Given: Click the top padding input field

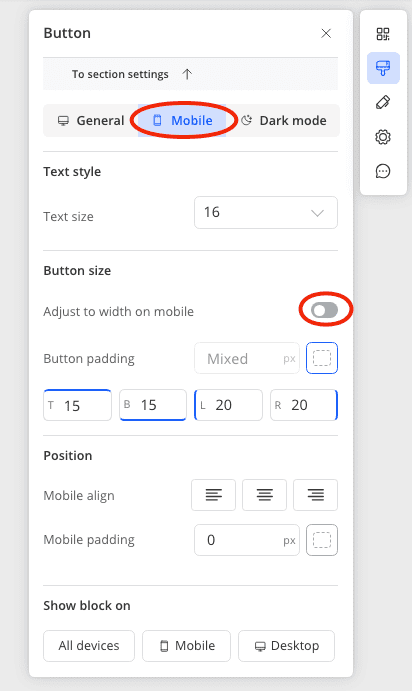Looking at the screenshot, I should (78, 405).
